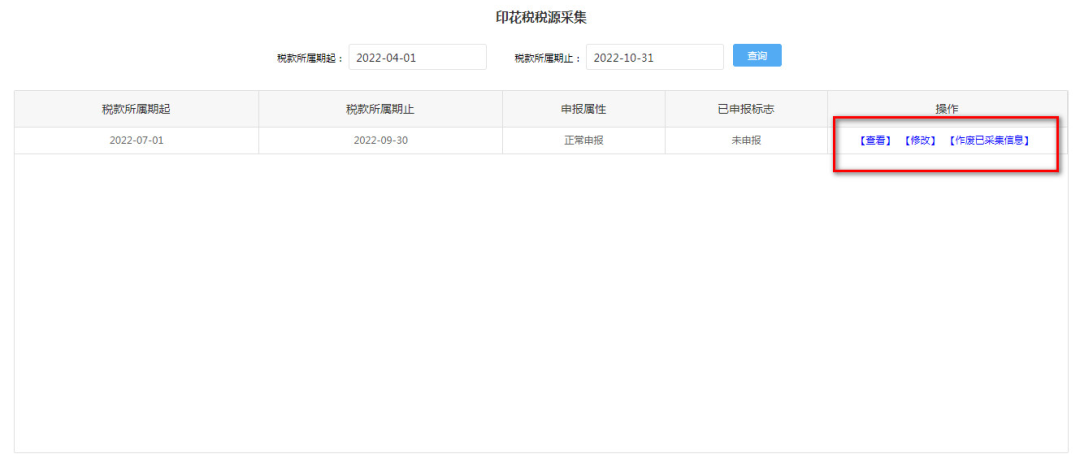Click the 【修改】 link
1080x467 pixels.
[x=920, y=141]
